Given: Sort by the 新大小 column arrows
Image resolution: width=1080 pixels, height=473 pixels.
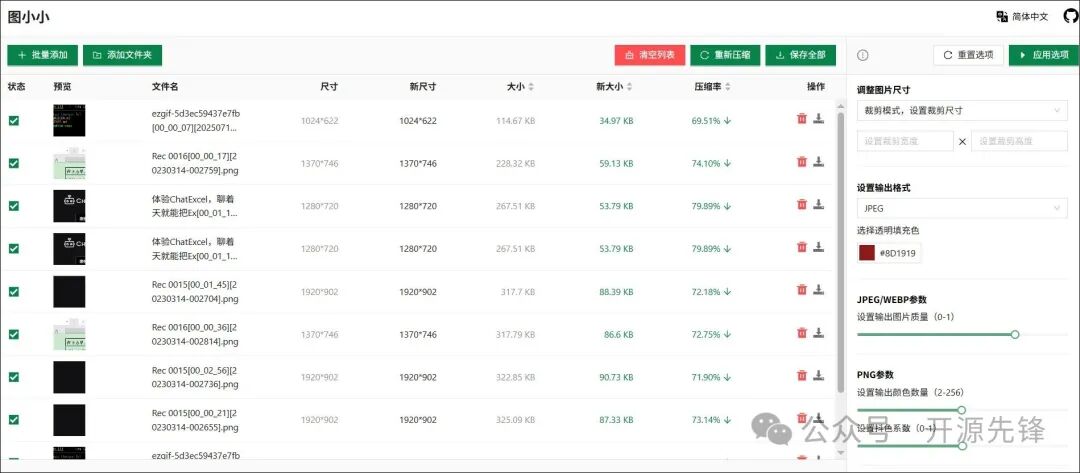Looking at the screenshot, I should tap(630, 87).
